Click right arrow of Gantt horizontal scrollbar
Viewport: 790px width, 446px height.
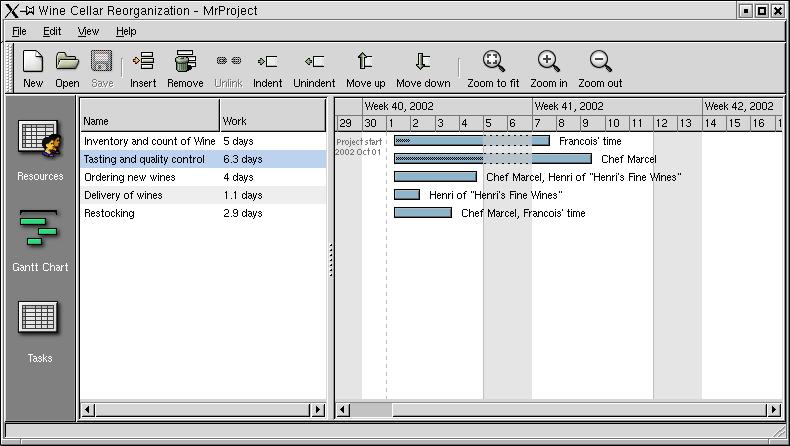pyautogui.click(x=774, y=410)
